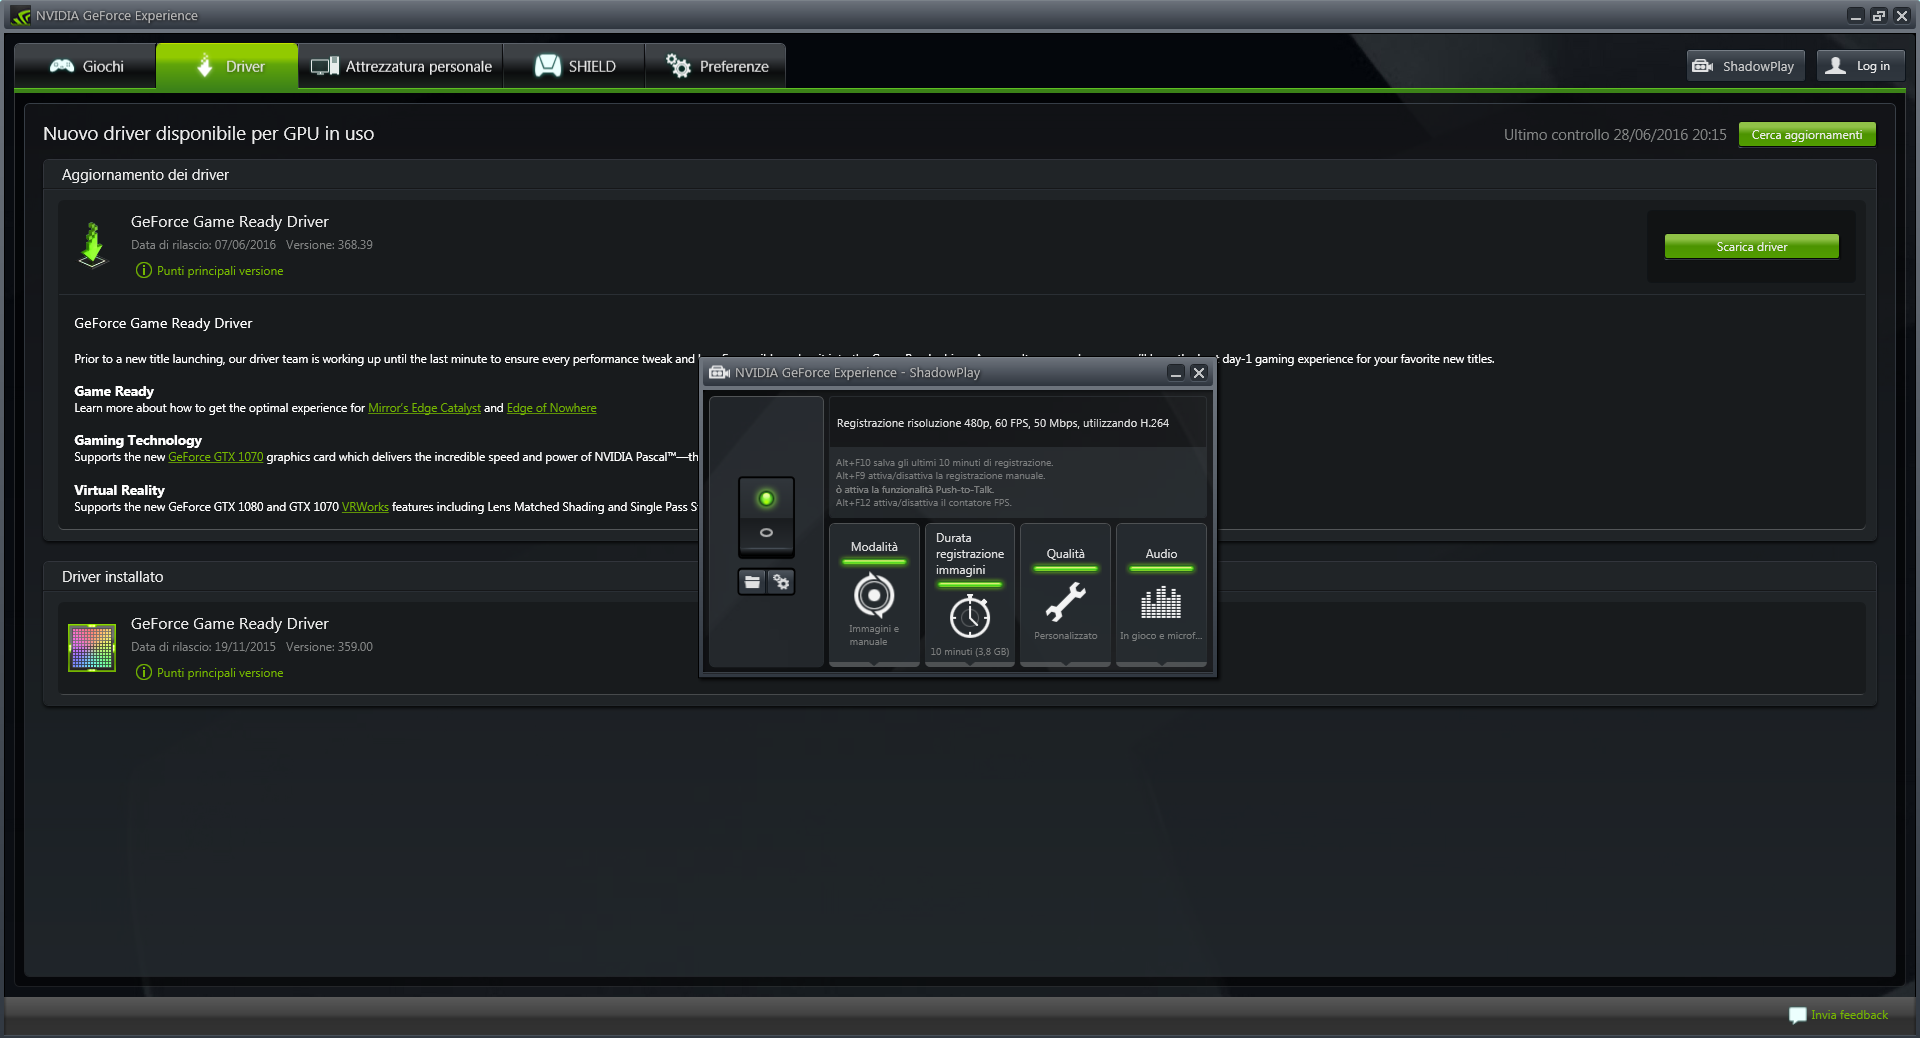Image resolution: width=1920 pixels, height=1038 pixels.
Task: Click the Alt+F10 shortcut hint text
Action: tap(944, 463)
